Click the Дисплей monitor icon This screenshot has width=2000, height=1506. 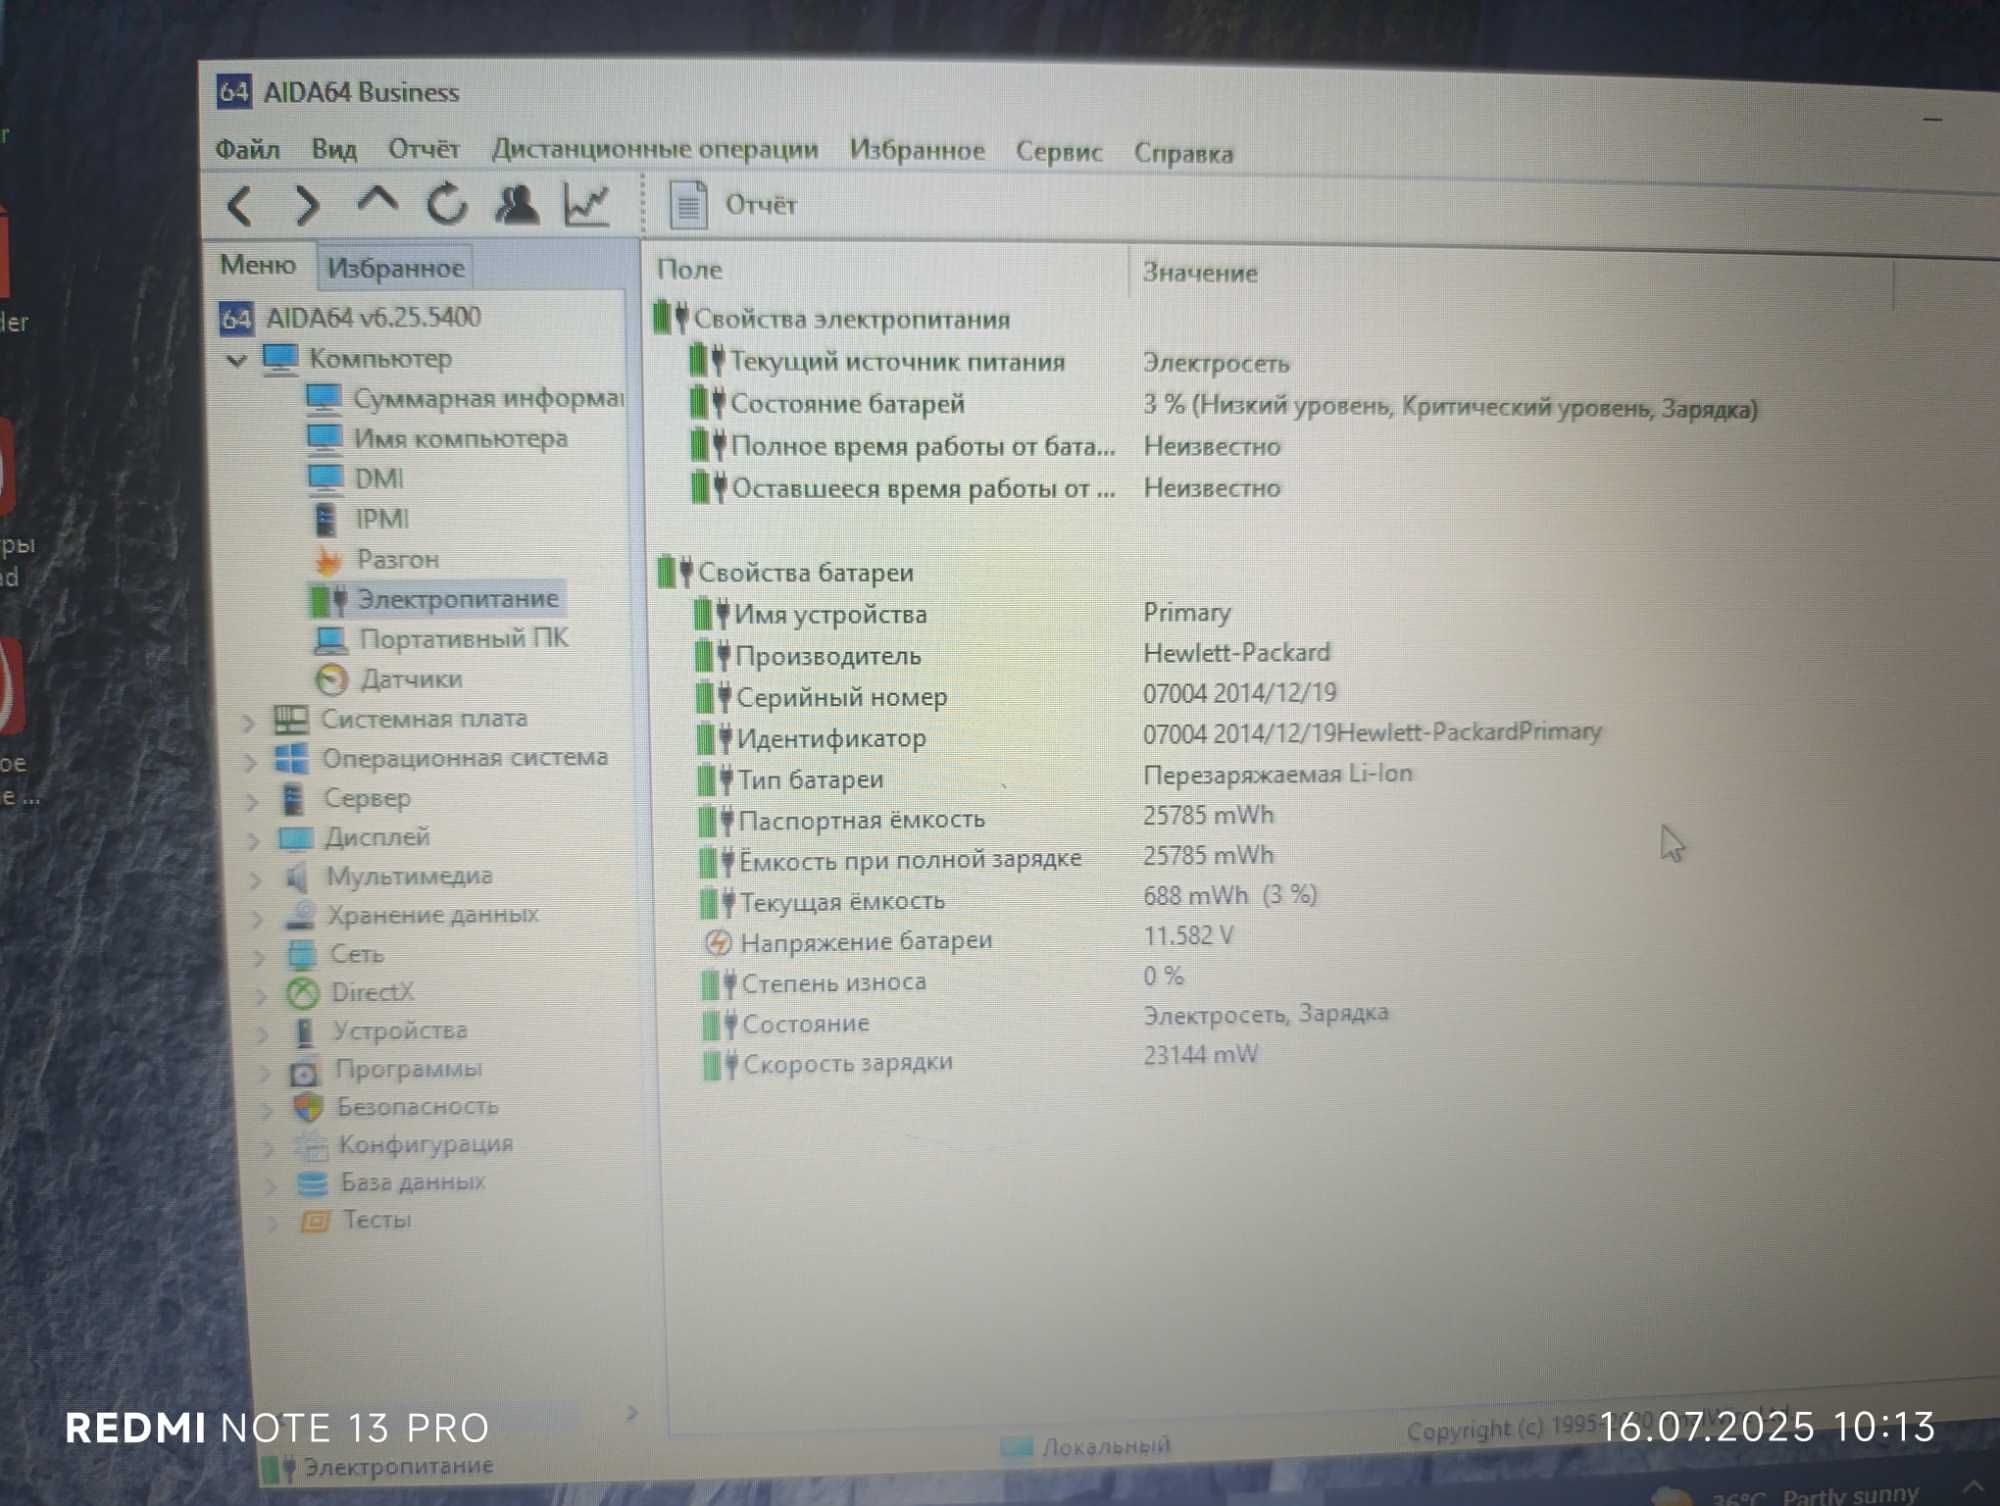click(x=295, y=838)
